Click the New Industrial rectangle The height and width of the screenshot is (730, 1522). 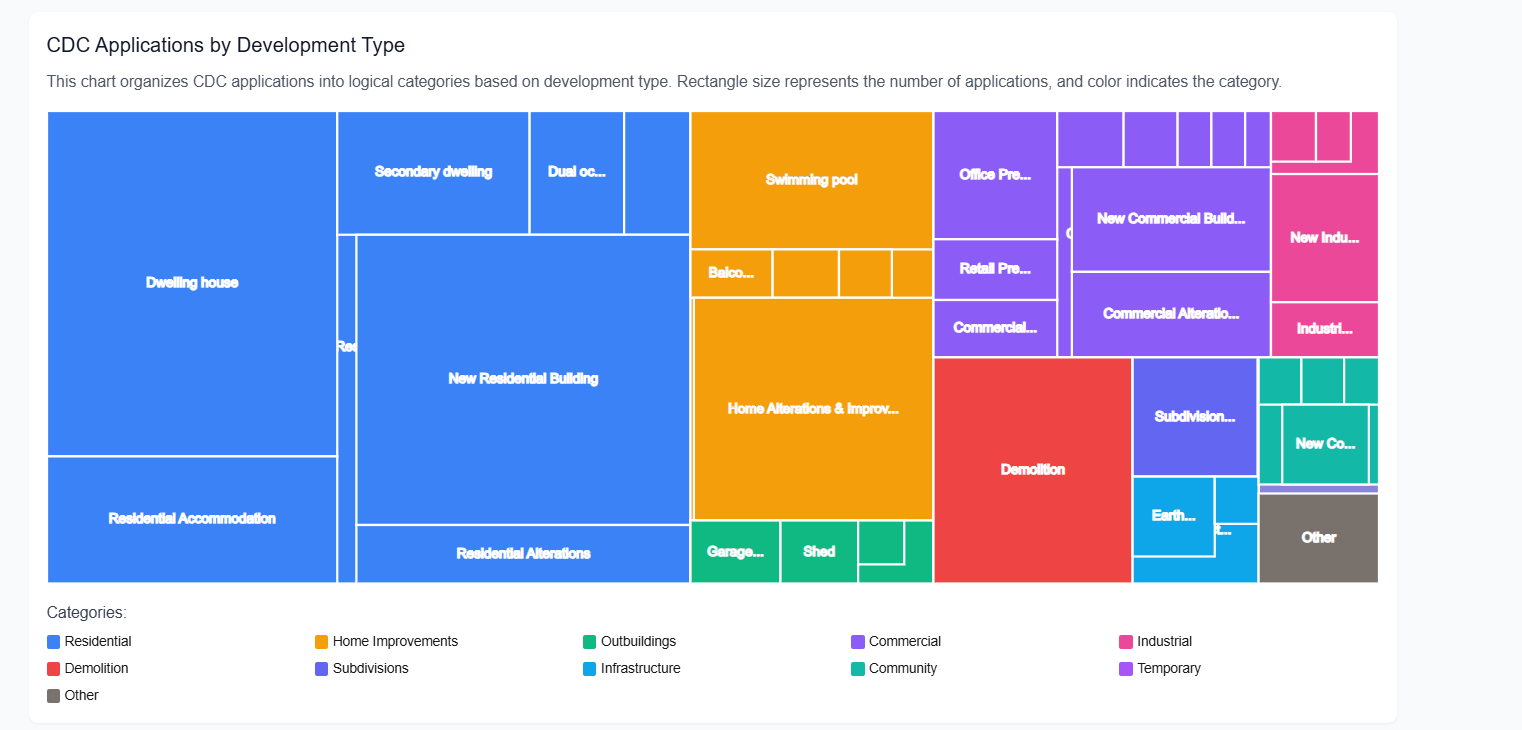point(1324,237)
